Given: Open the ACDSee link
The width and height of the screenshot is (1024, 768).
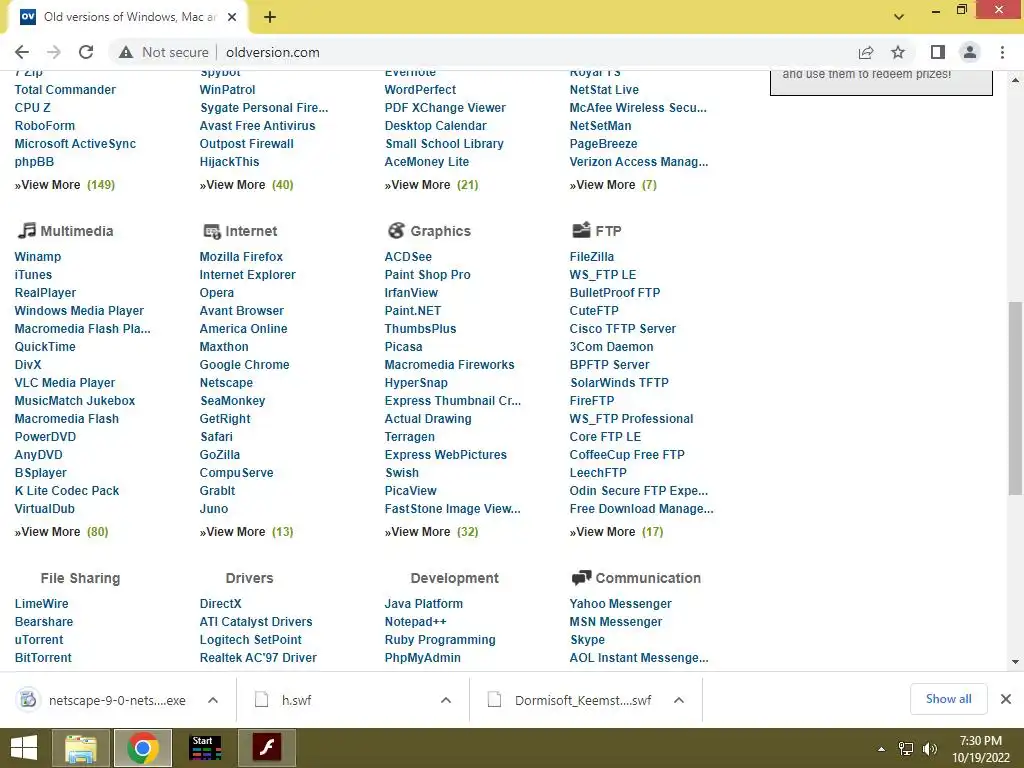Looking at the screenshot, I should pyautogui.click(x=408, y=257).
